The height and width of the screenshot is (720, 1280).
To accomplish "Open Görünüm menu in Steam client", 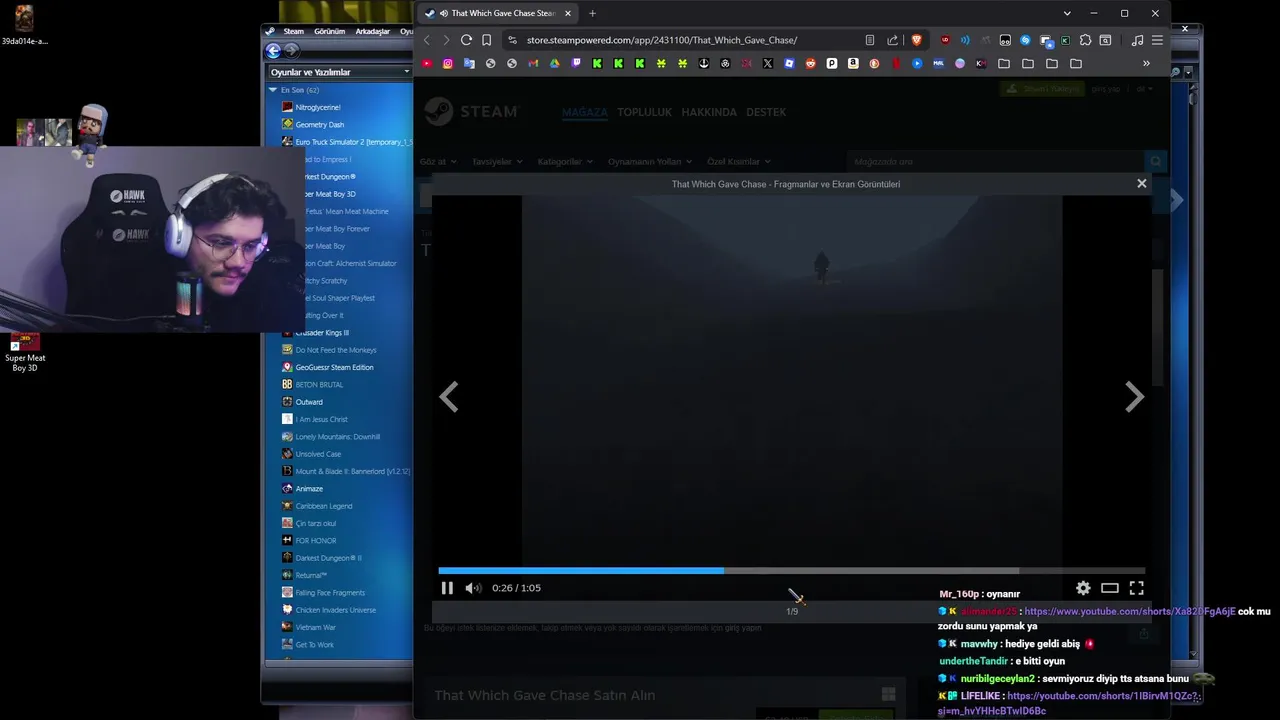I will tap(329, 31).
